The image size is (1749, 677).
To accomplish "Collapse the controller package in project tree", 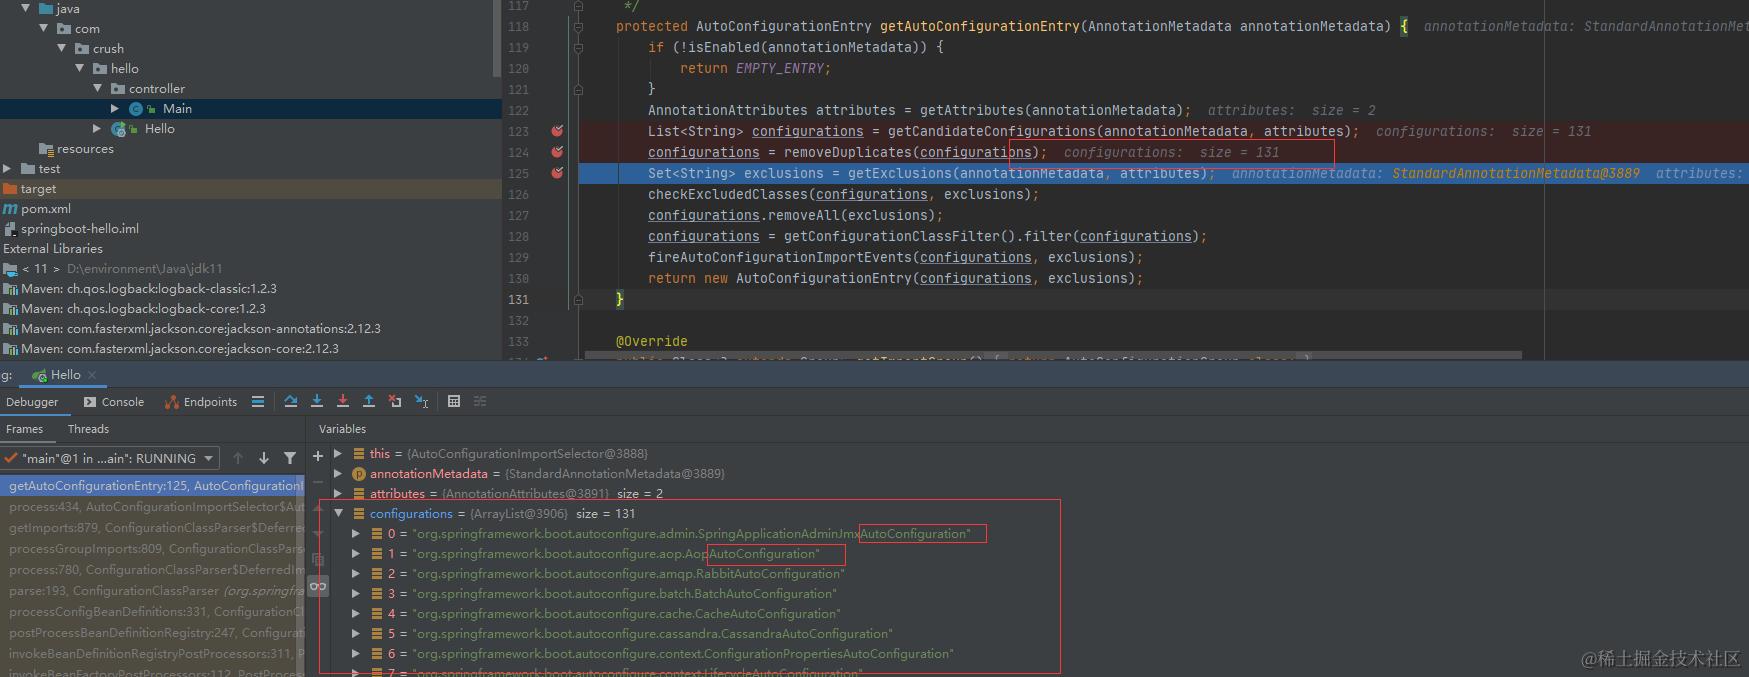I will pyautogui.click(x=98, y=89).
